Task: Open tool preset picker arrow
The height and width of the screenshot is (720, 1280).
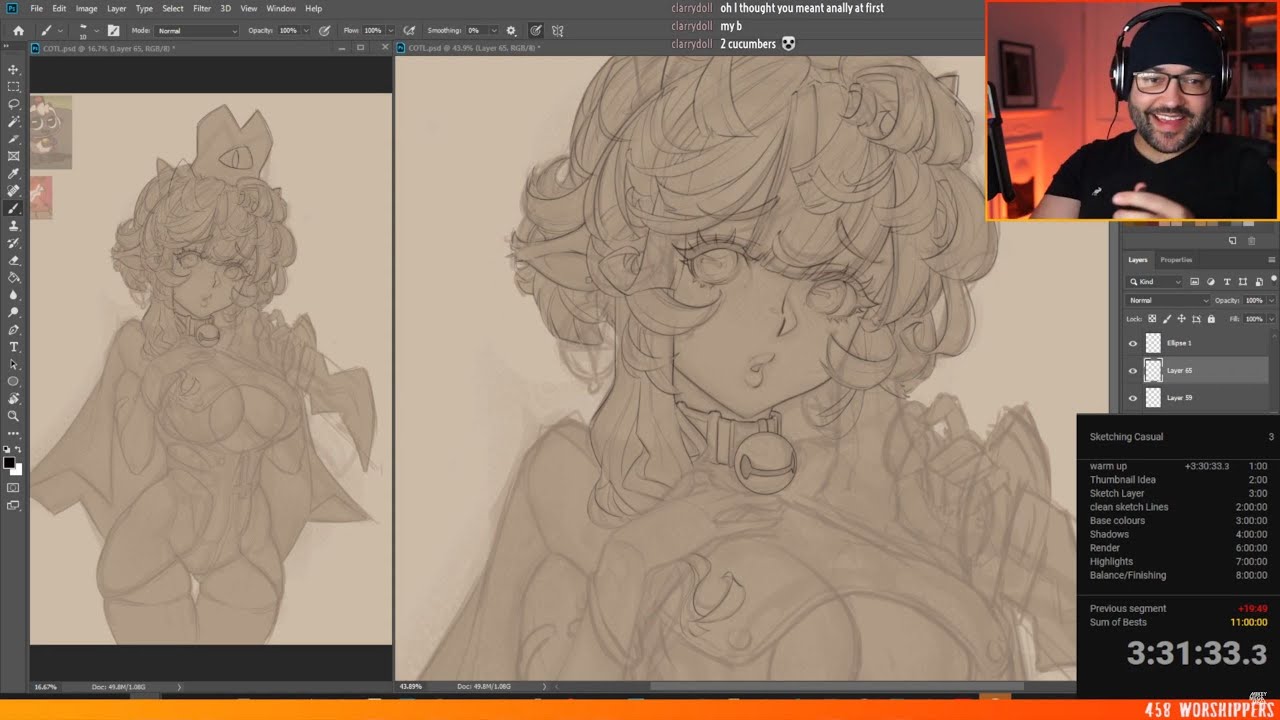Action: [59, 31]
